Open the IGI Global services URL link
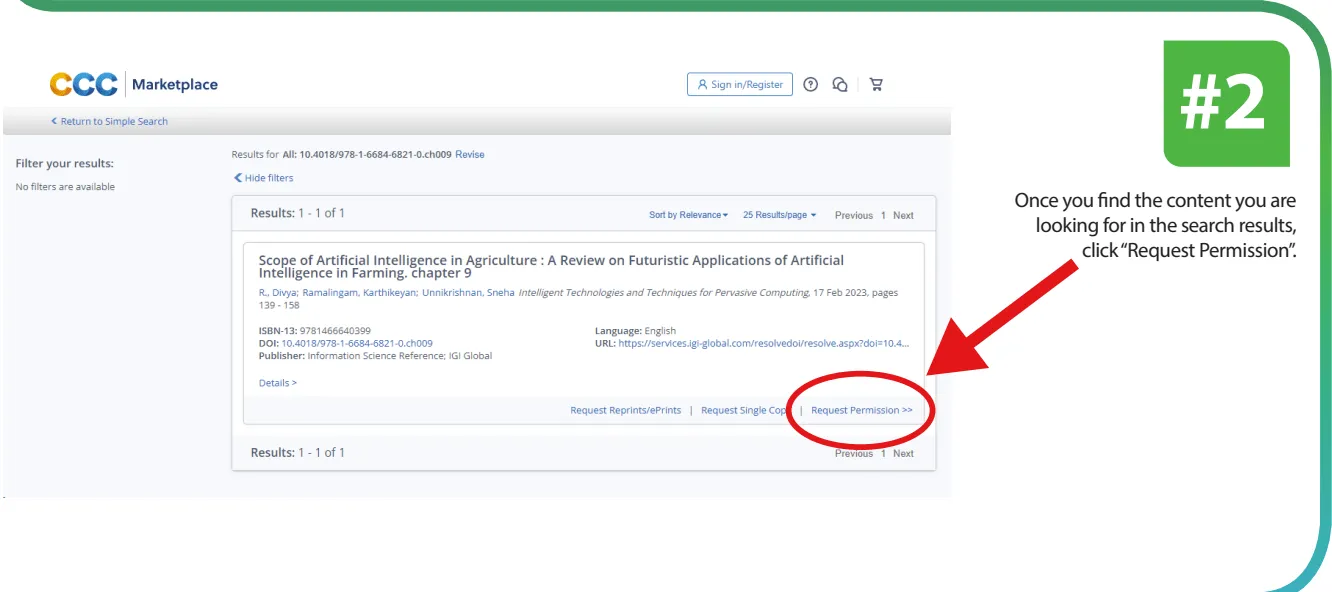 [763, 343]
